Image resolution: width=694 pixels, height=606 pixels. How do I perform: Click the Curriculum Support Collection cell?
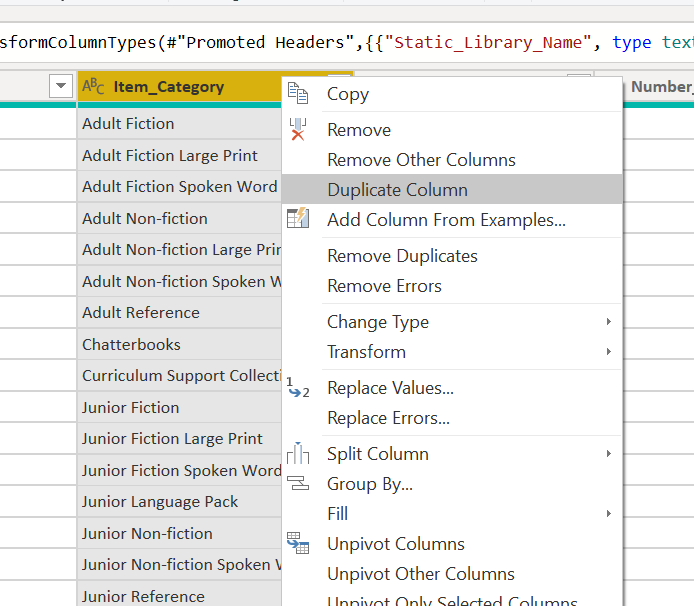(179, 375)
